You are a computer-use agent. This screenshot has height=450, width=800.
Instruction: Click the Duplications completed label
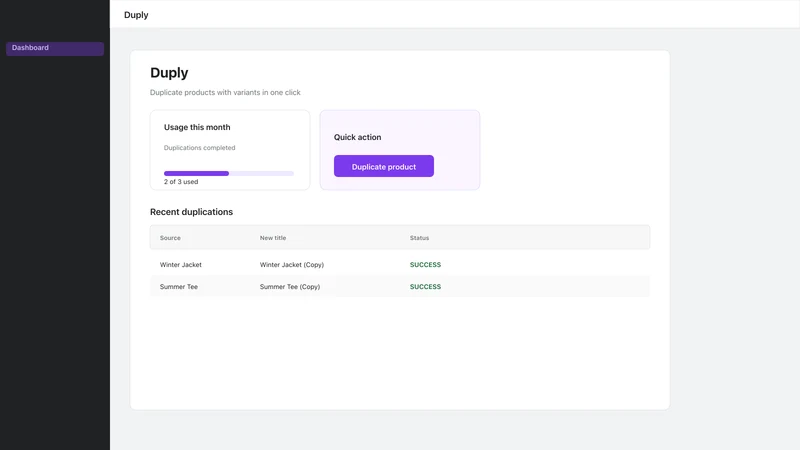(199, 148)
